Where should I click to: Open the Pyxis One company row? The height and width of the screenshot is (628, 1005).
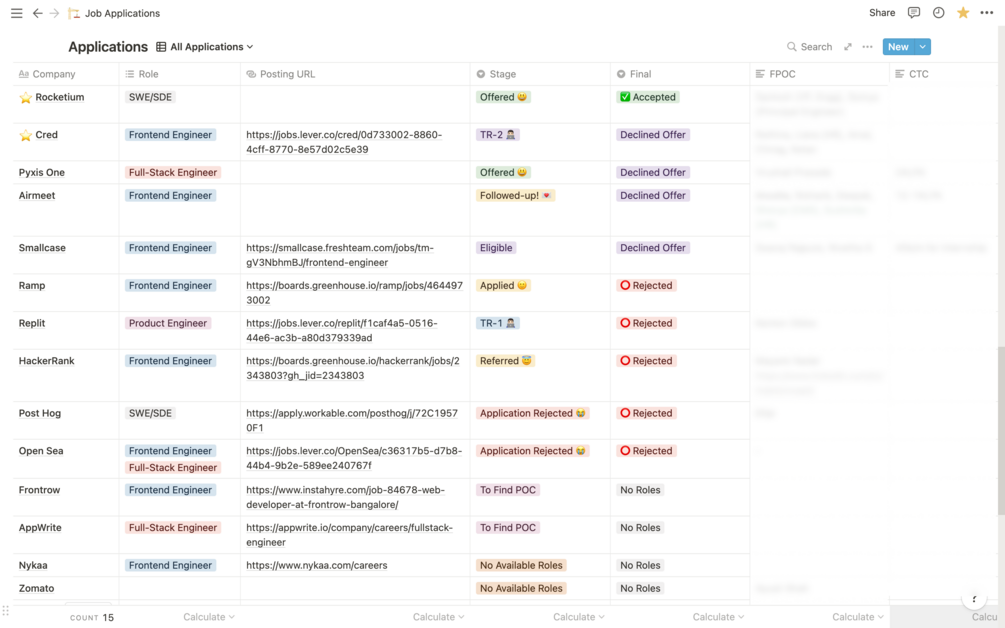point(42,172)
